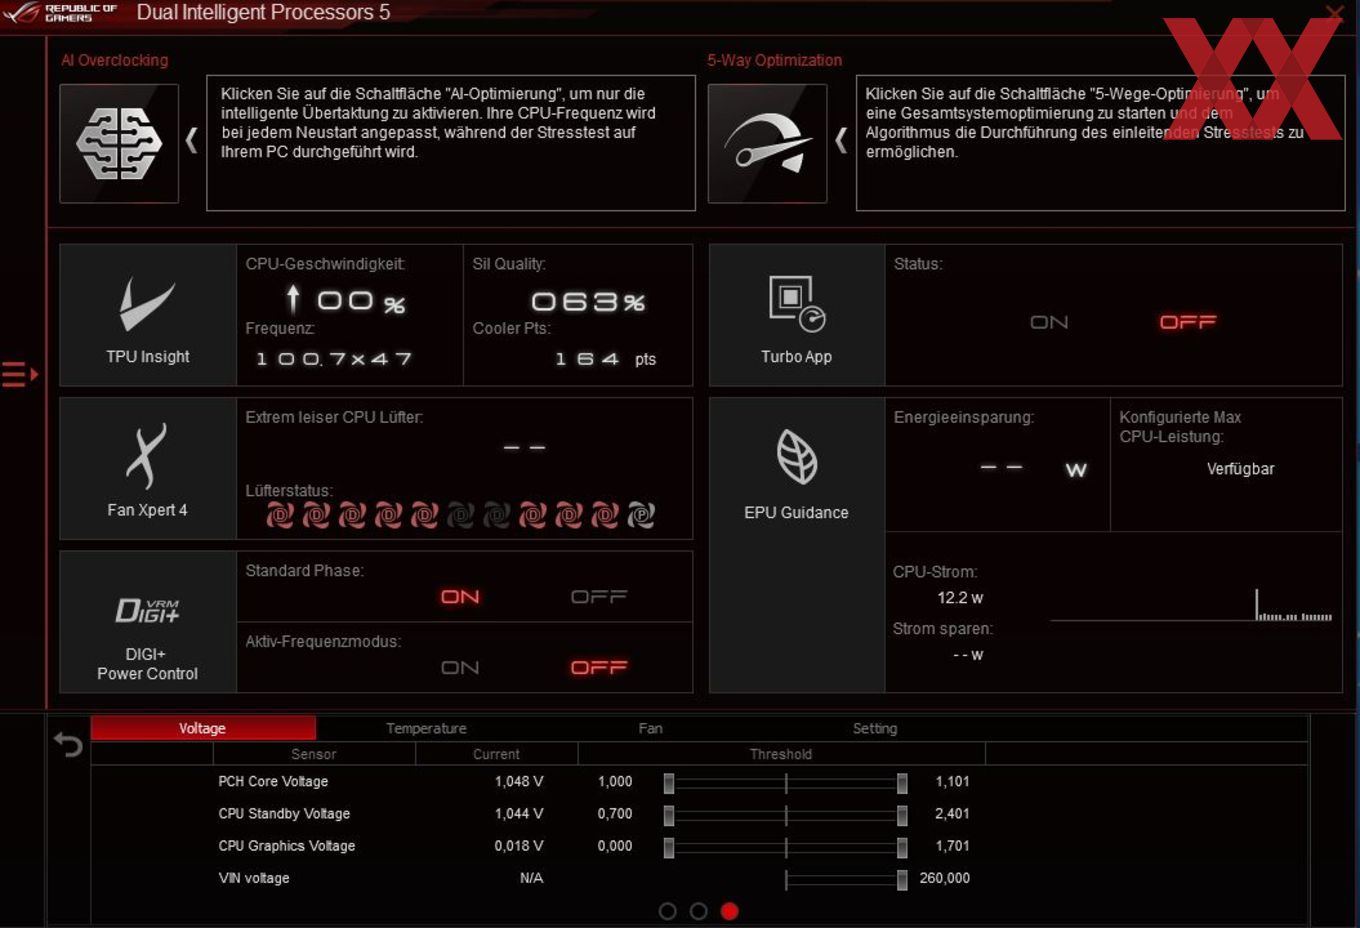Select the seventh greyed fan status icon

(497, 515)
